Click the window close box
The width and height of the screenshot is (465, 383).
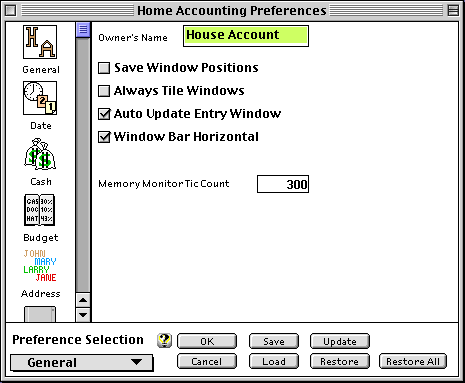click(x=11, y=10)
